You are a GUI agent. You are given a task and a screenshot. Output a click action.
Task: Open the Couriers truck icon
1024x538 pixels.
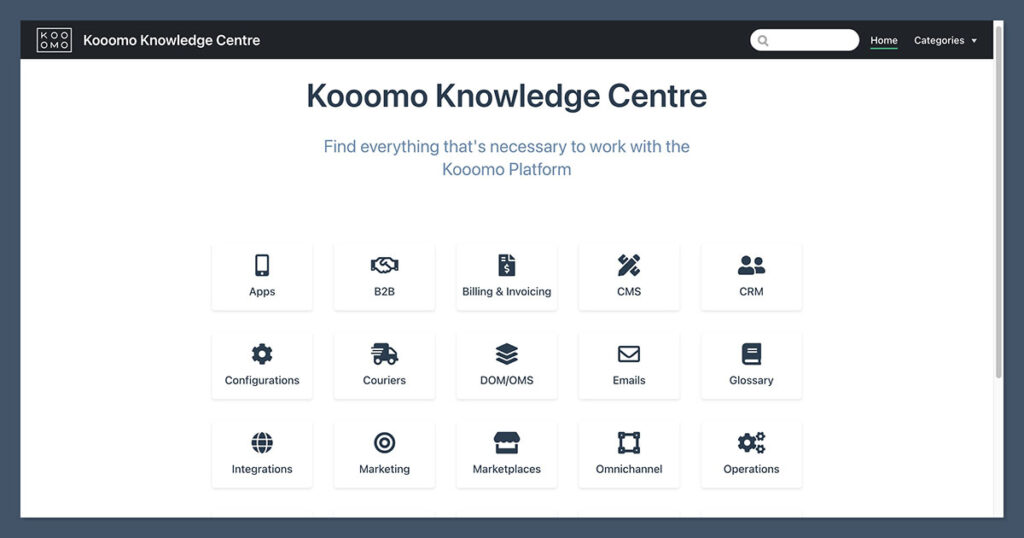(385, 354)
